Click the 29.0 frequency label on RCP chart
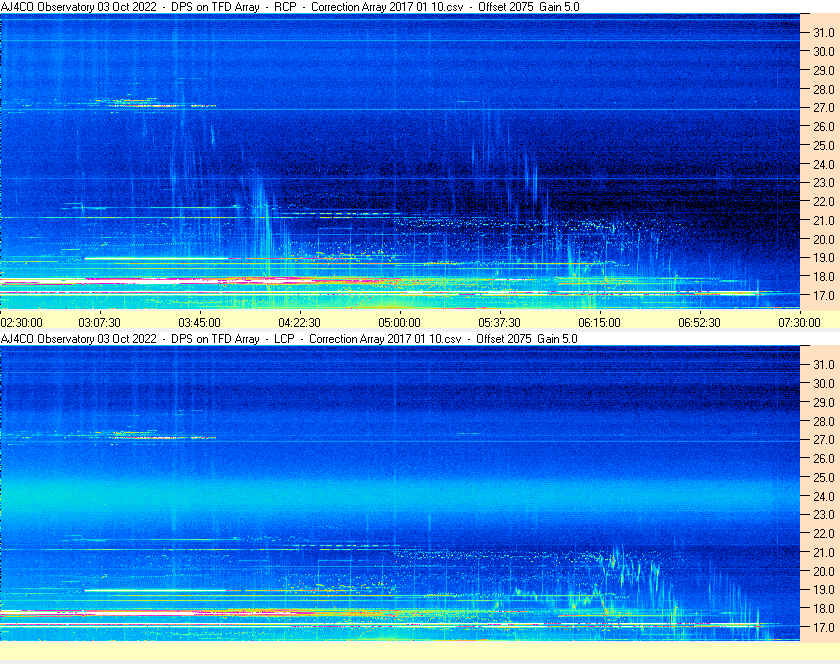This screenshot has height=664, width=840. point(824,70)
